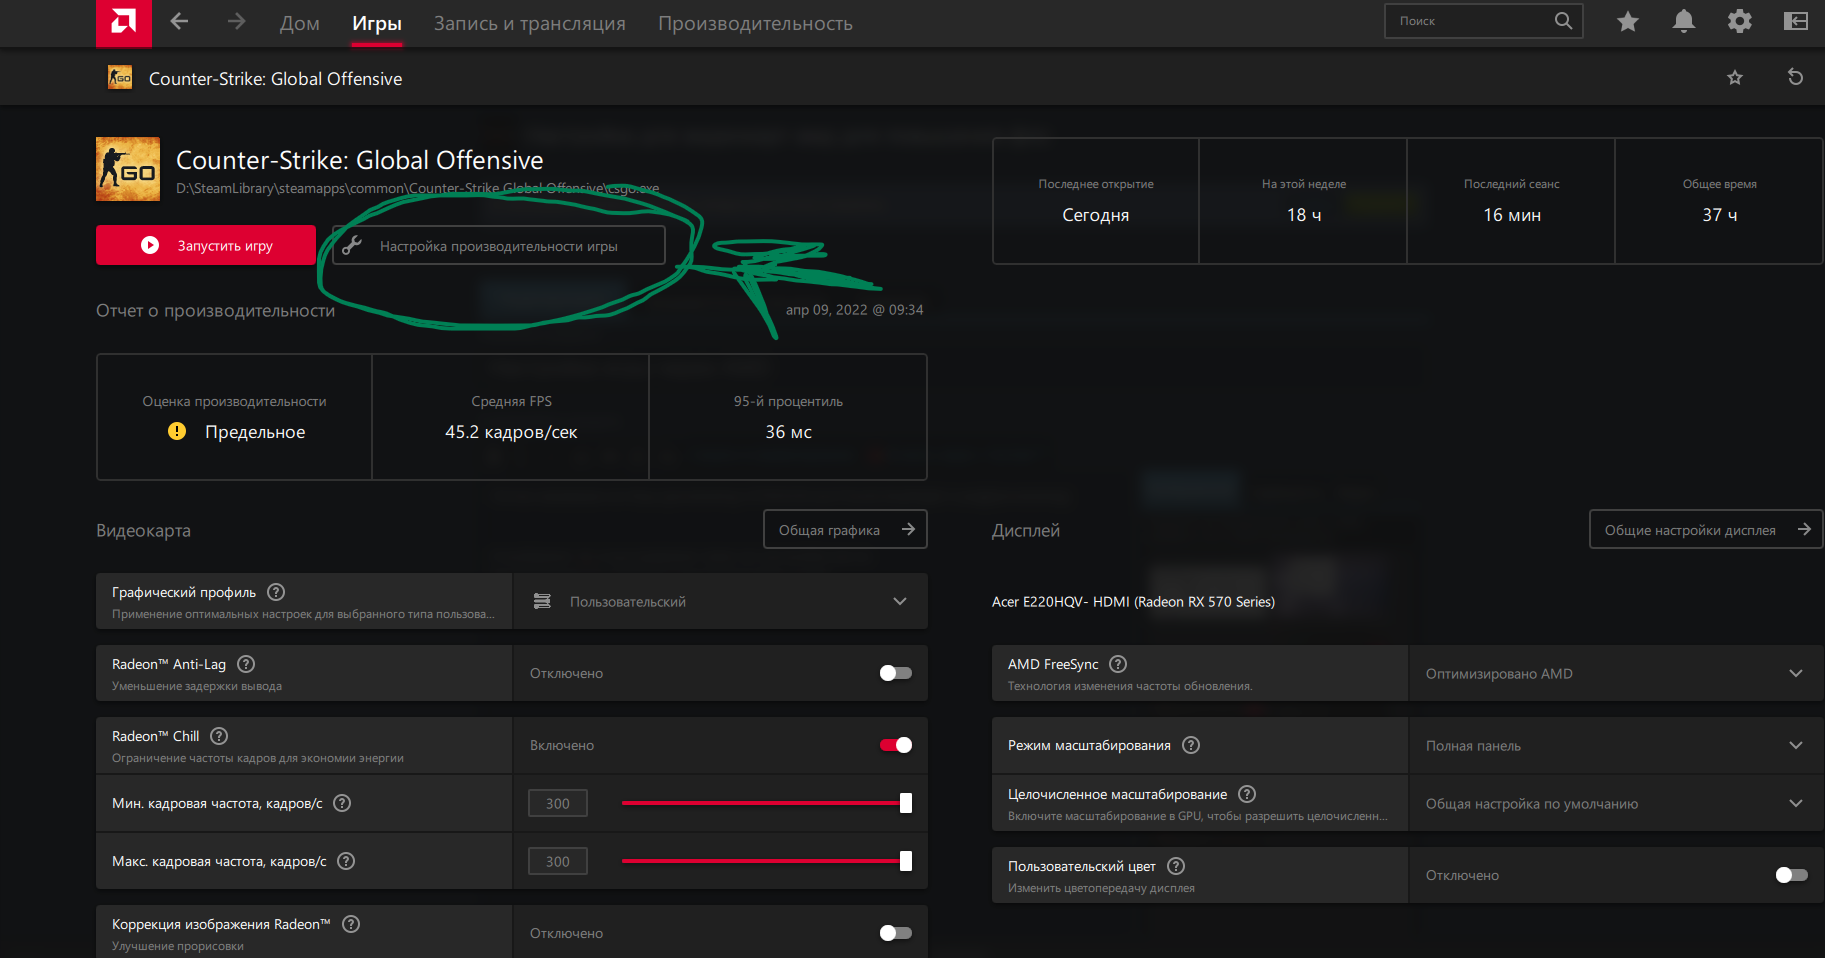
Task: Click the search magnifier icon
Action: point(1563,21)
